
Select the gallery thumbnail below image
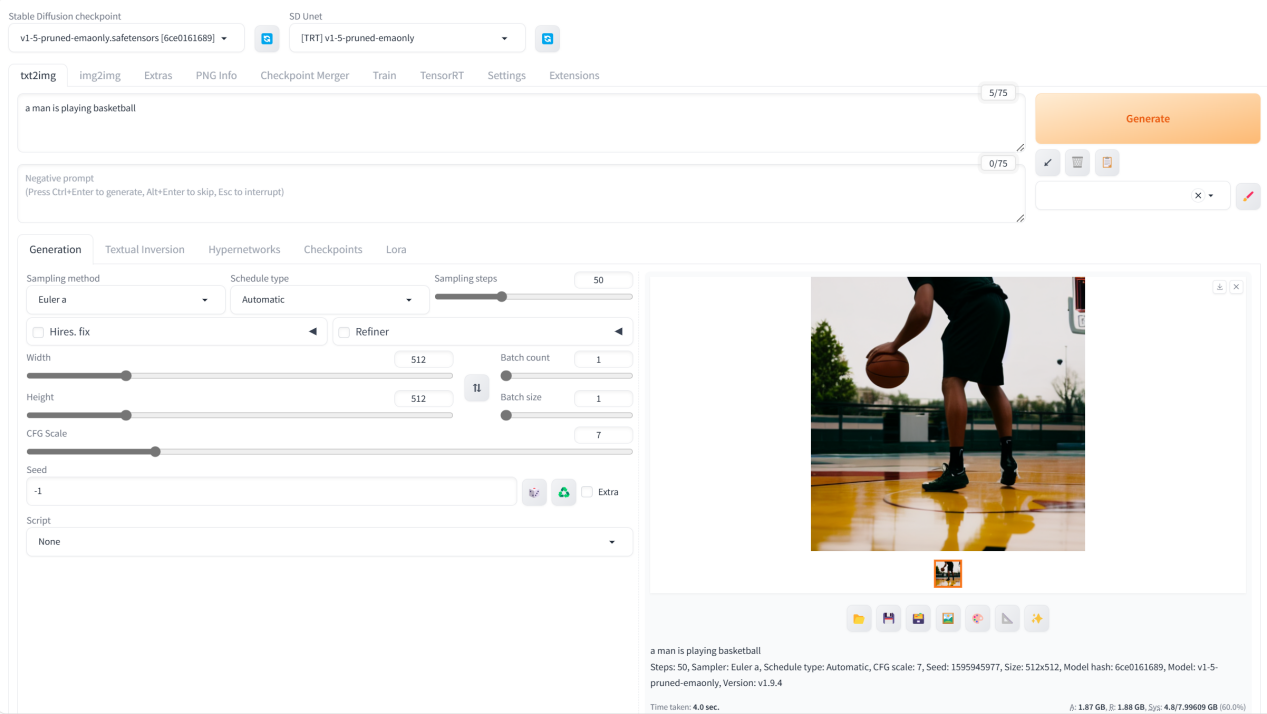[x=948, y=573]
